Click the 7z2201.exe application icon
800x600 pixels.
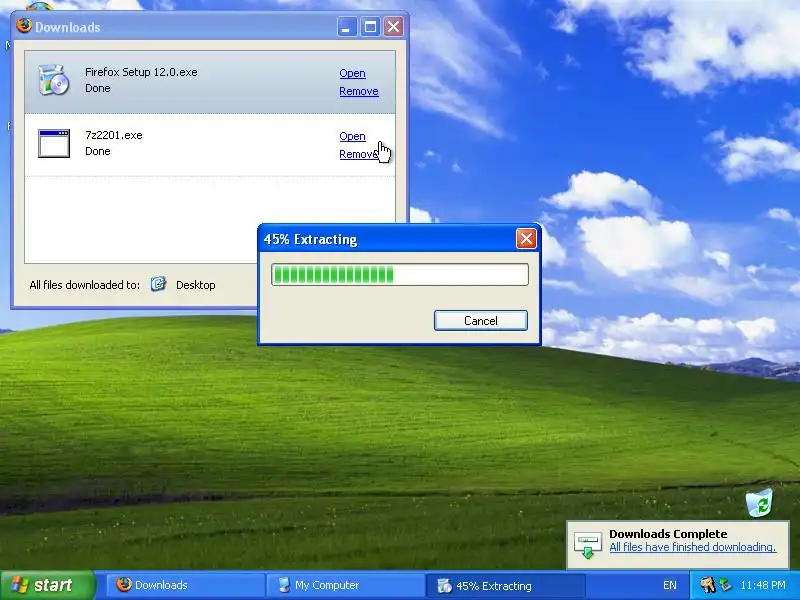[x=54, y=143]
